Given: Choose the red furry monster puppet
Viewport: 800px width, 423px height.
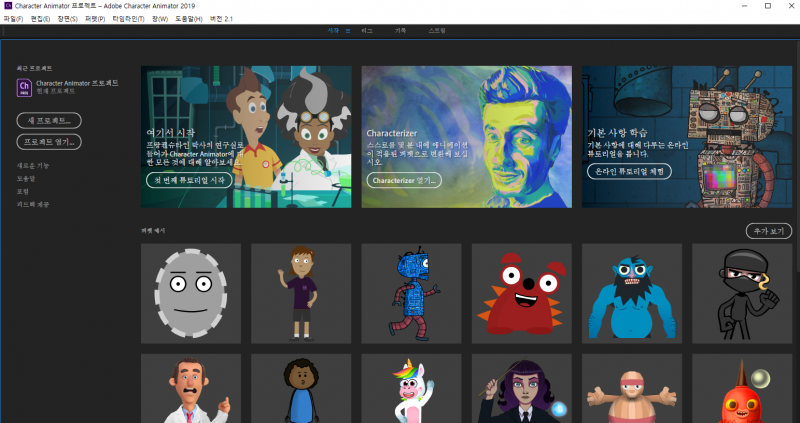Looking at the screenshot, I should [x=521, y=293].
